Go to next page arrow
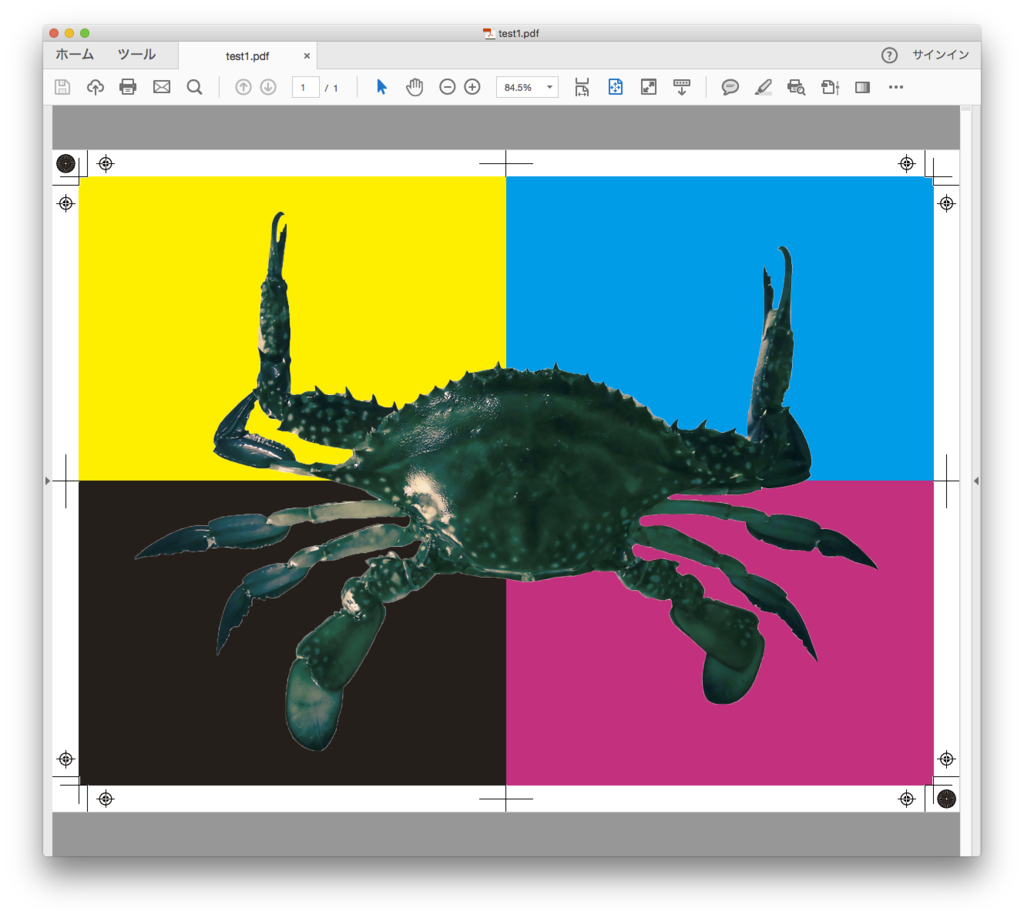Viewport: 1024px width, 918px height. pyautogui.click(x=268, y=87)
